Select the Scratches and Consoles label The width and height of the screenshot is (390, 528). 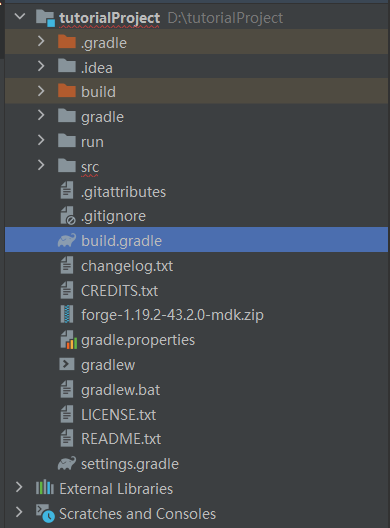pyautogui.click(x=137, y=514)
